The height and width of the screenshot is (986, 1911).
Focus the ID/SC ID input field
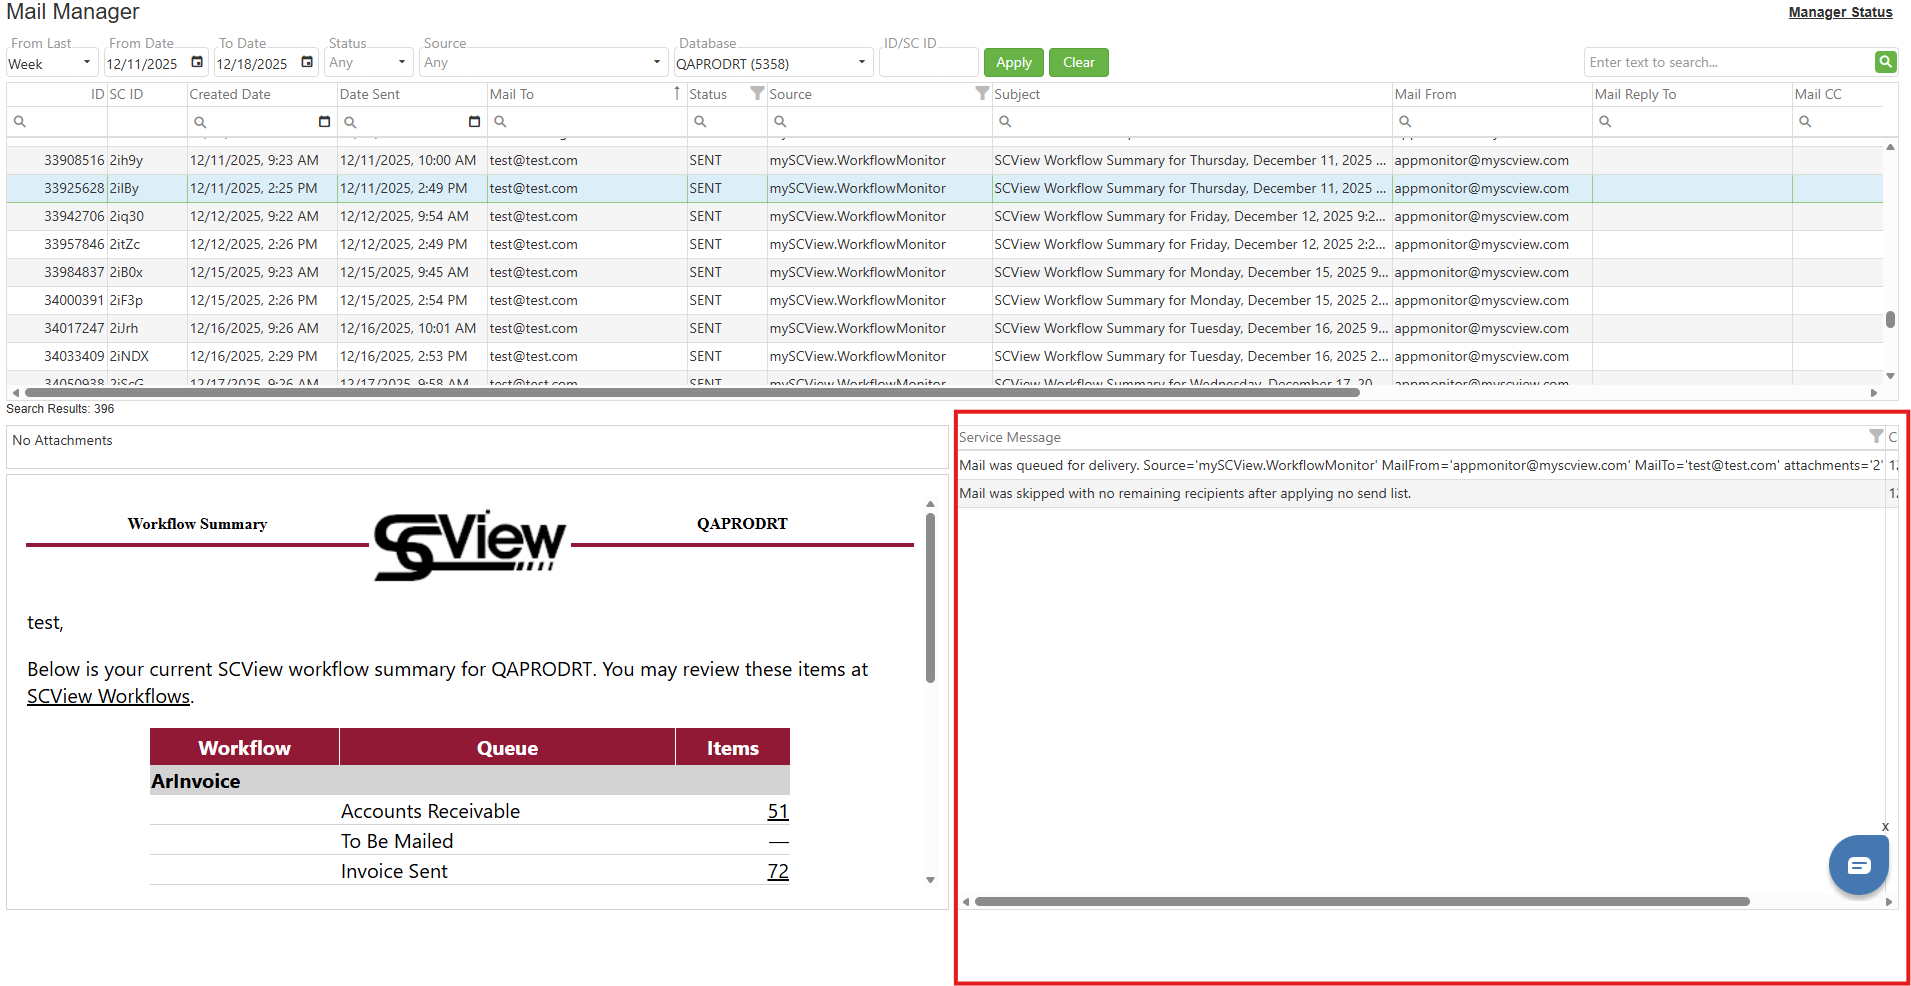pos(929,63)
